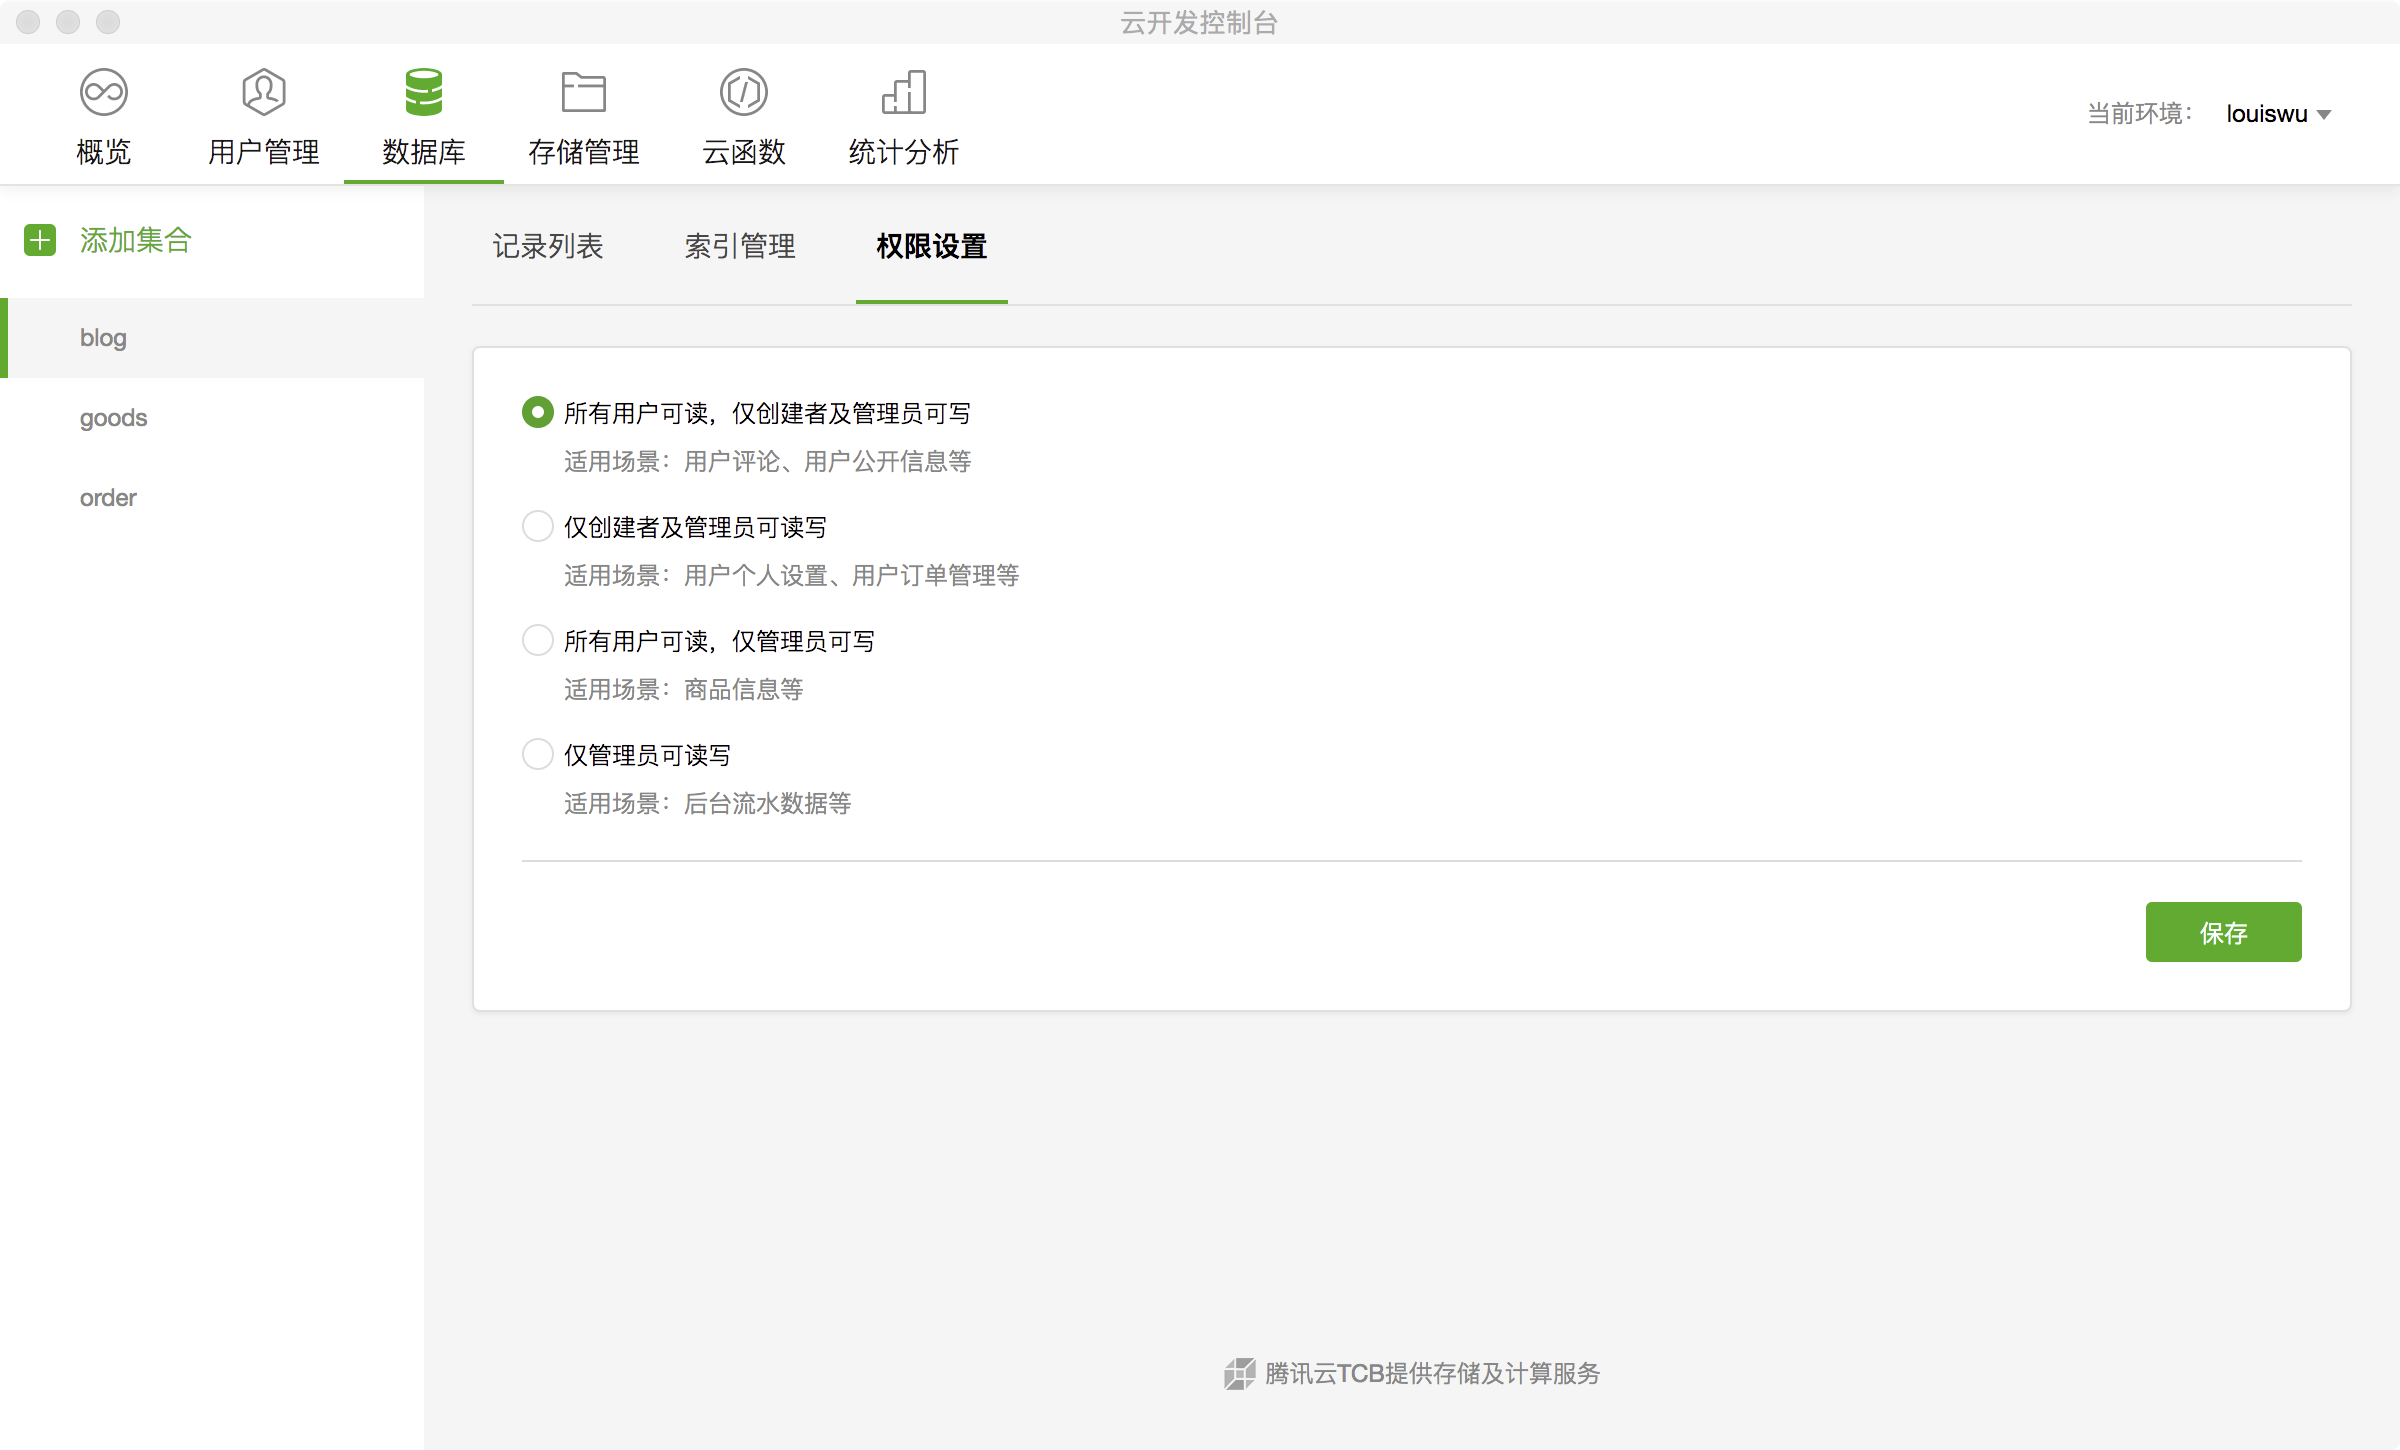Select the green Database (数据库) icon

(424, 93)
